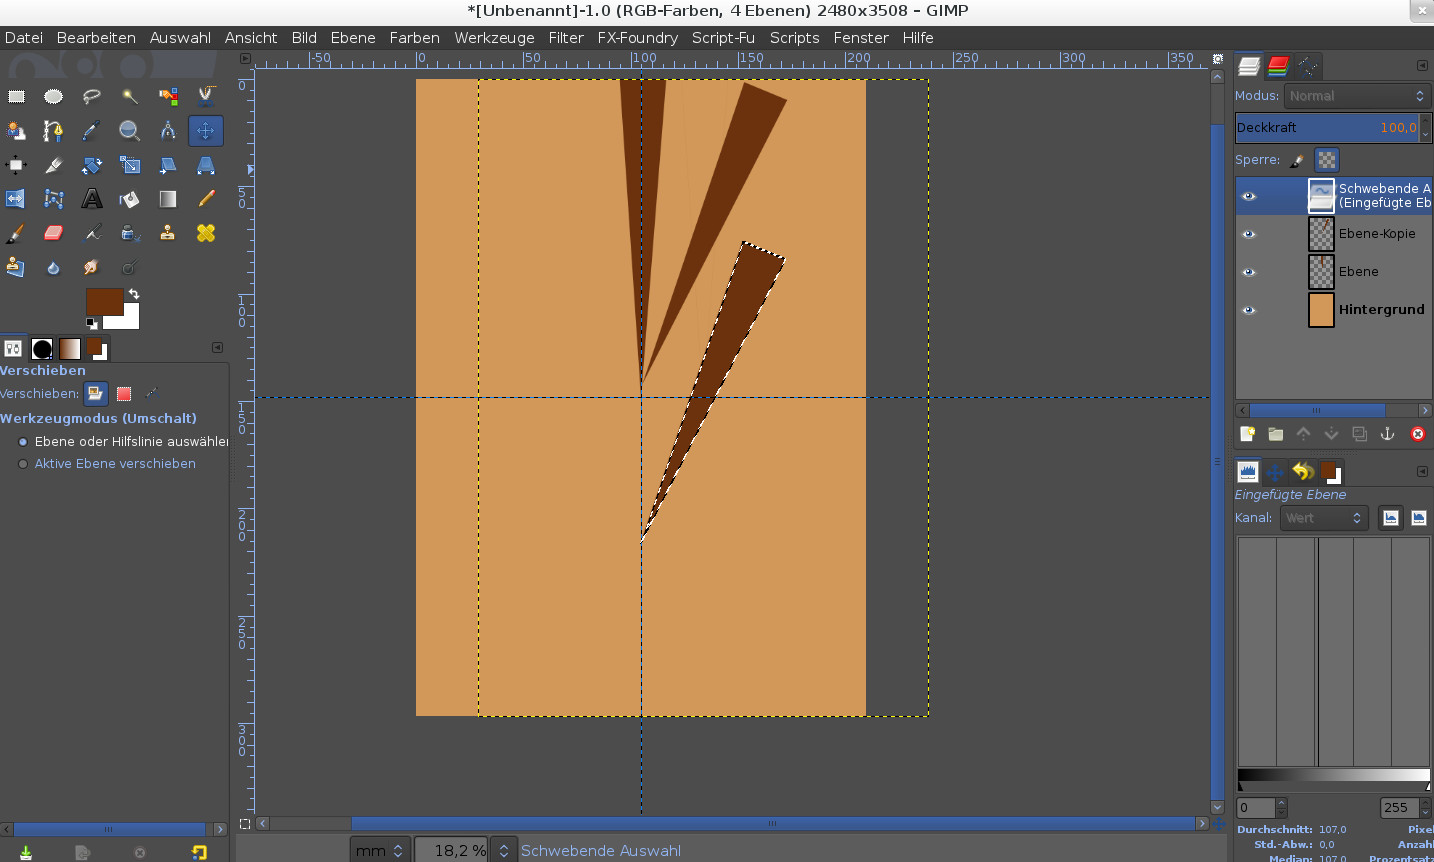Click the delete layer icon
The image size is (1434, 862).
1417,434
